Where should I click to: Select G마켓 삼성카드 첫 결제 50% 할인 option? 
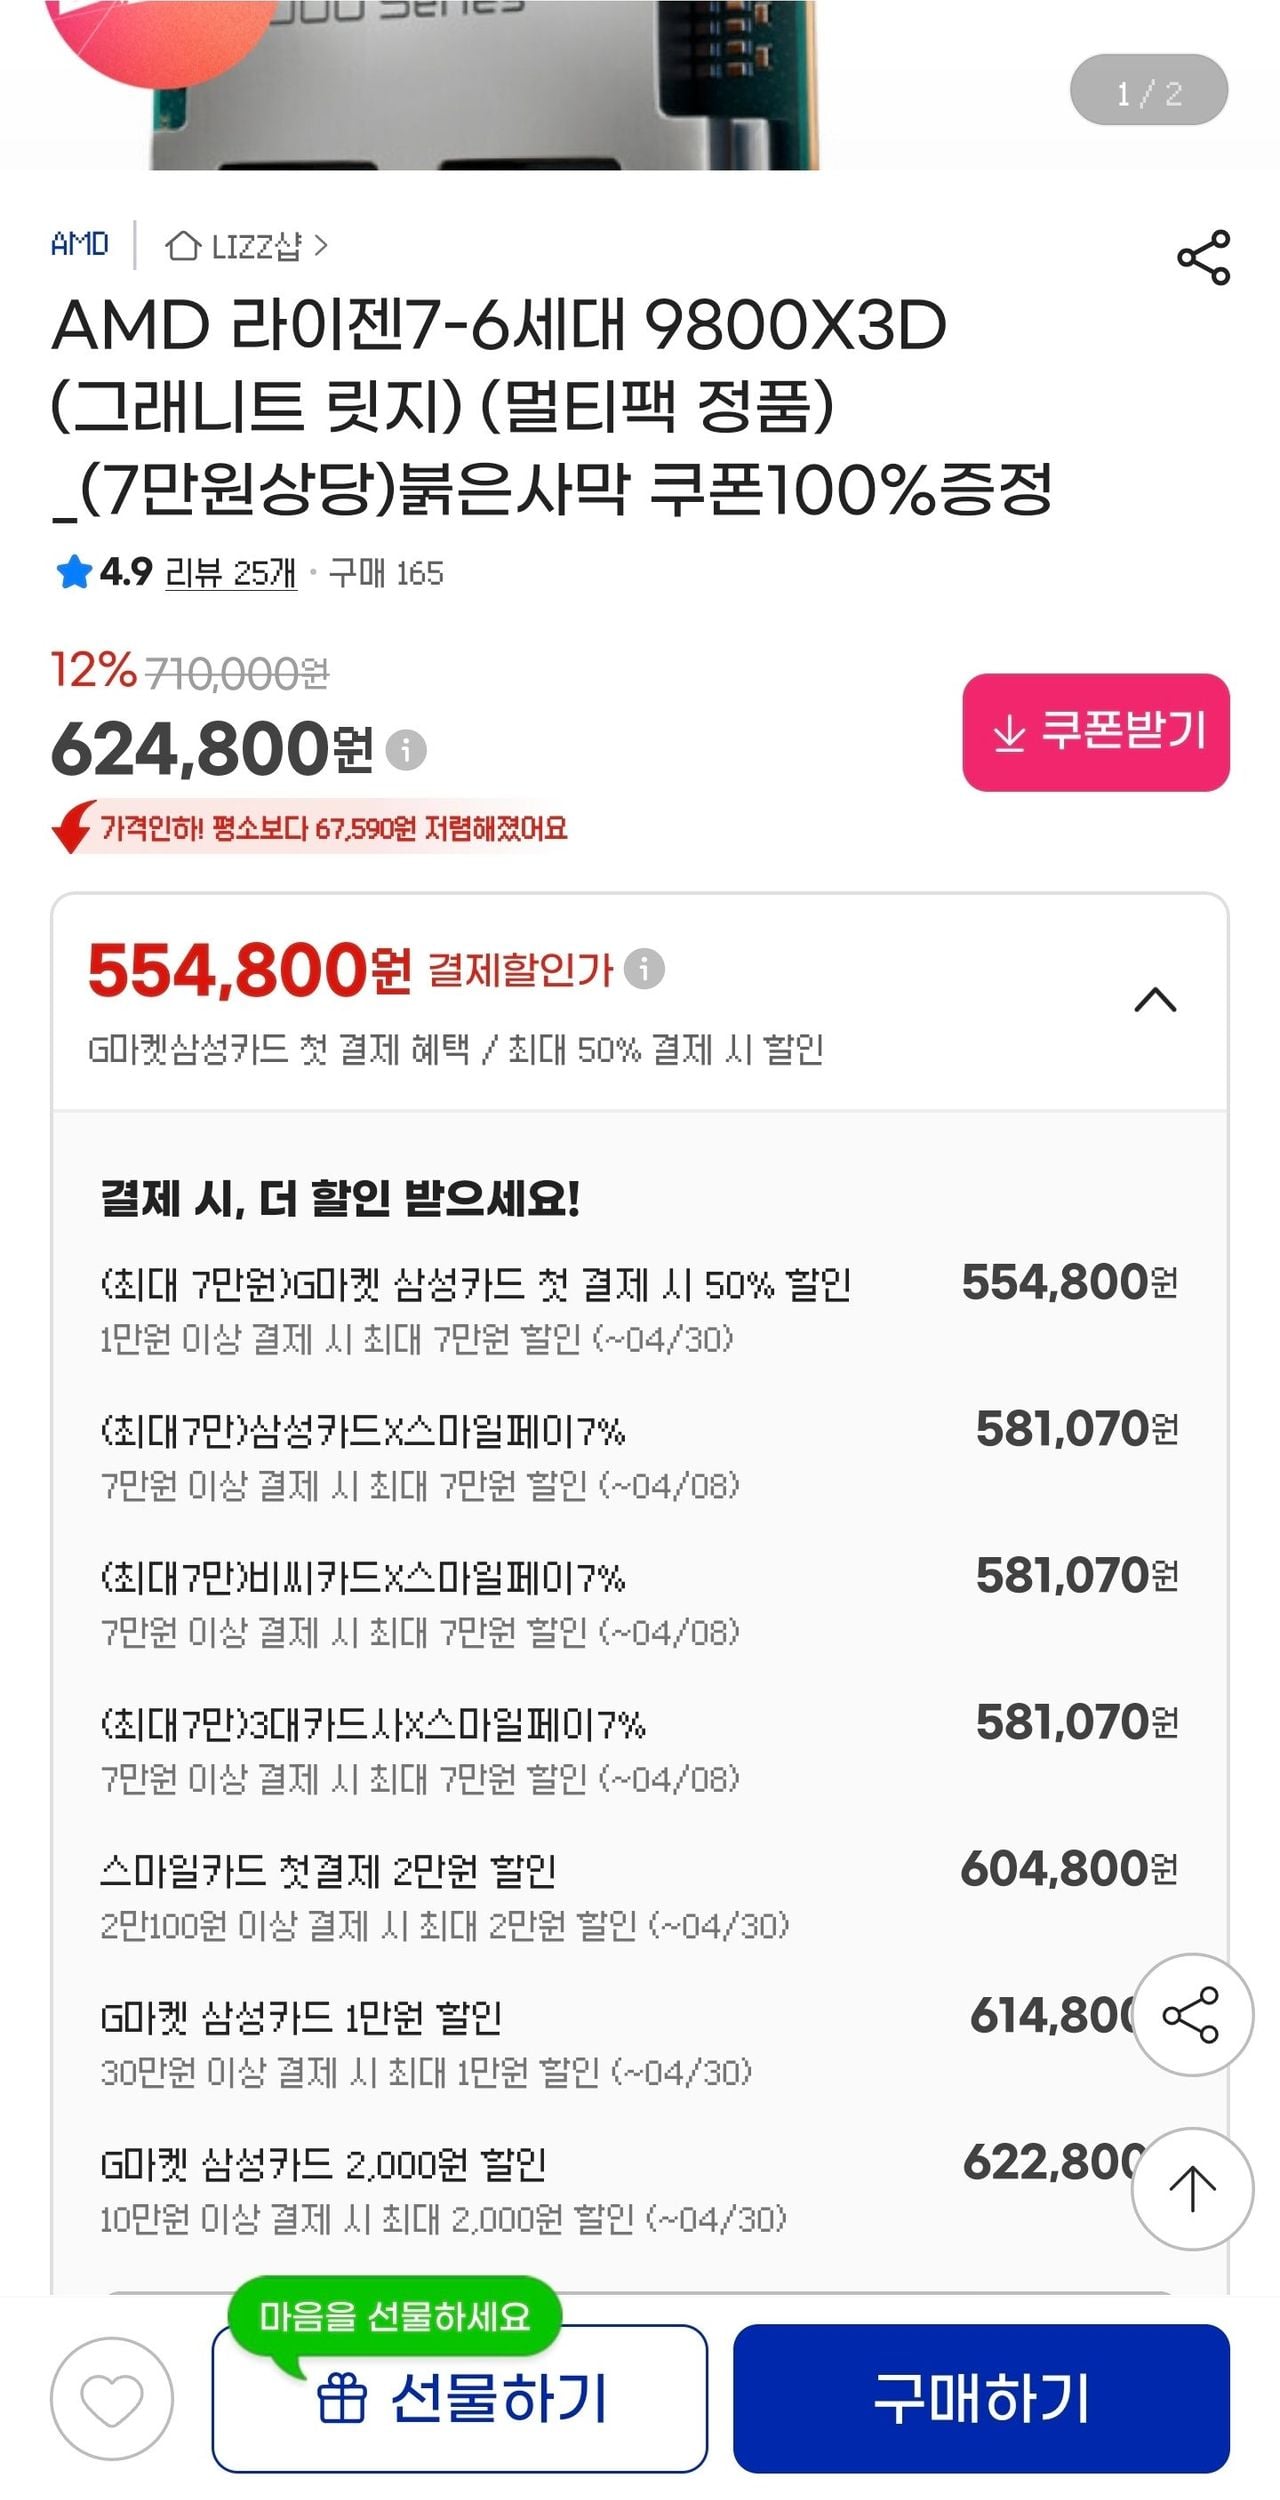(638, 1307)
